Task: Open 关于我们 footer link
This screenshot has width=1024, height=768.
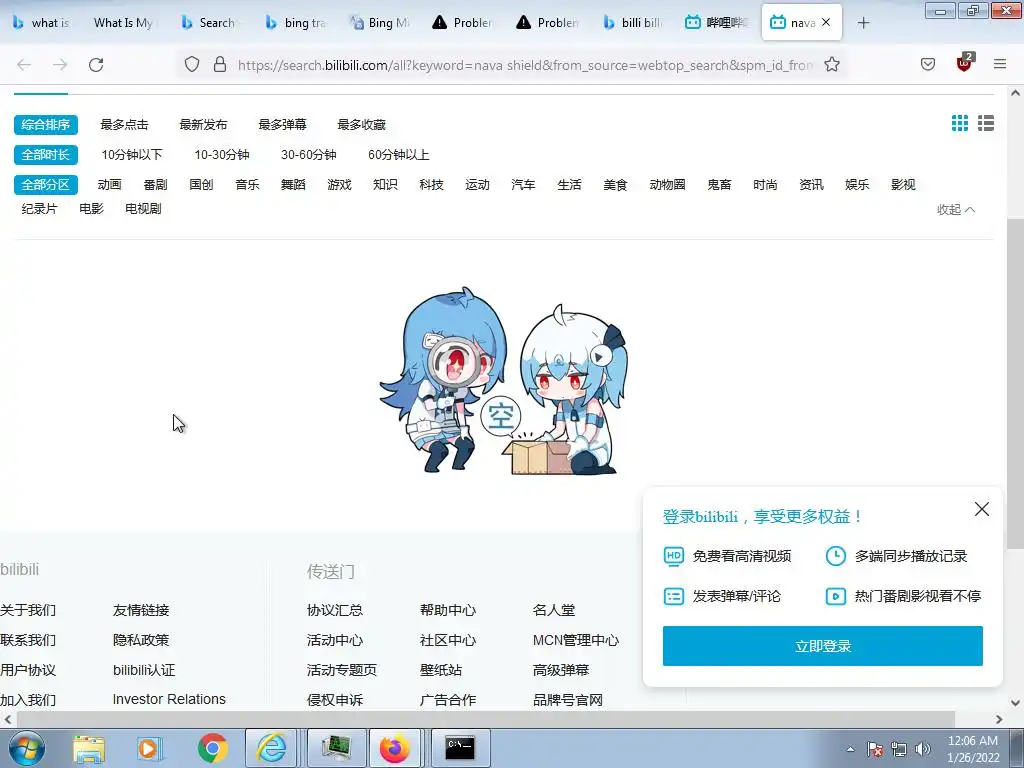Action: [x=28, y=610]
